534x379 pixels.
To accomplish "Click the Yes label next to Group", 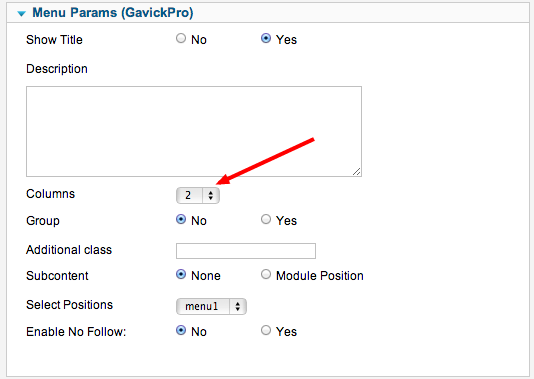I will click(x=286, y=221).
